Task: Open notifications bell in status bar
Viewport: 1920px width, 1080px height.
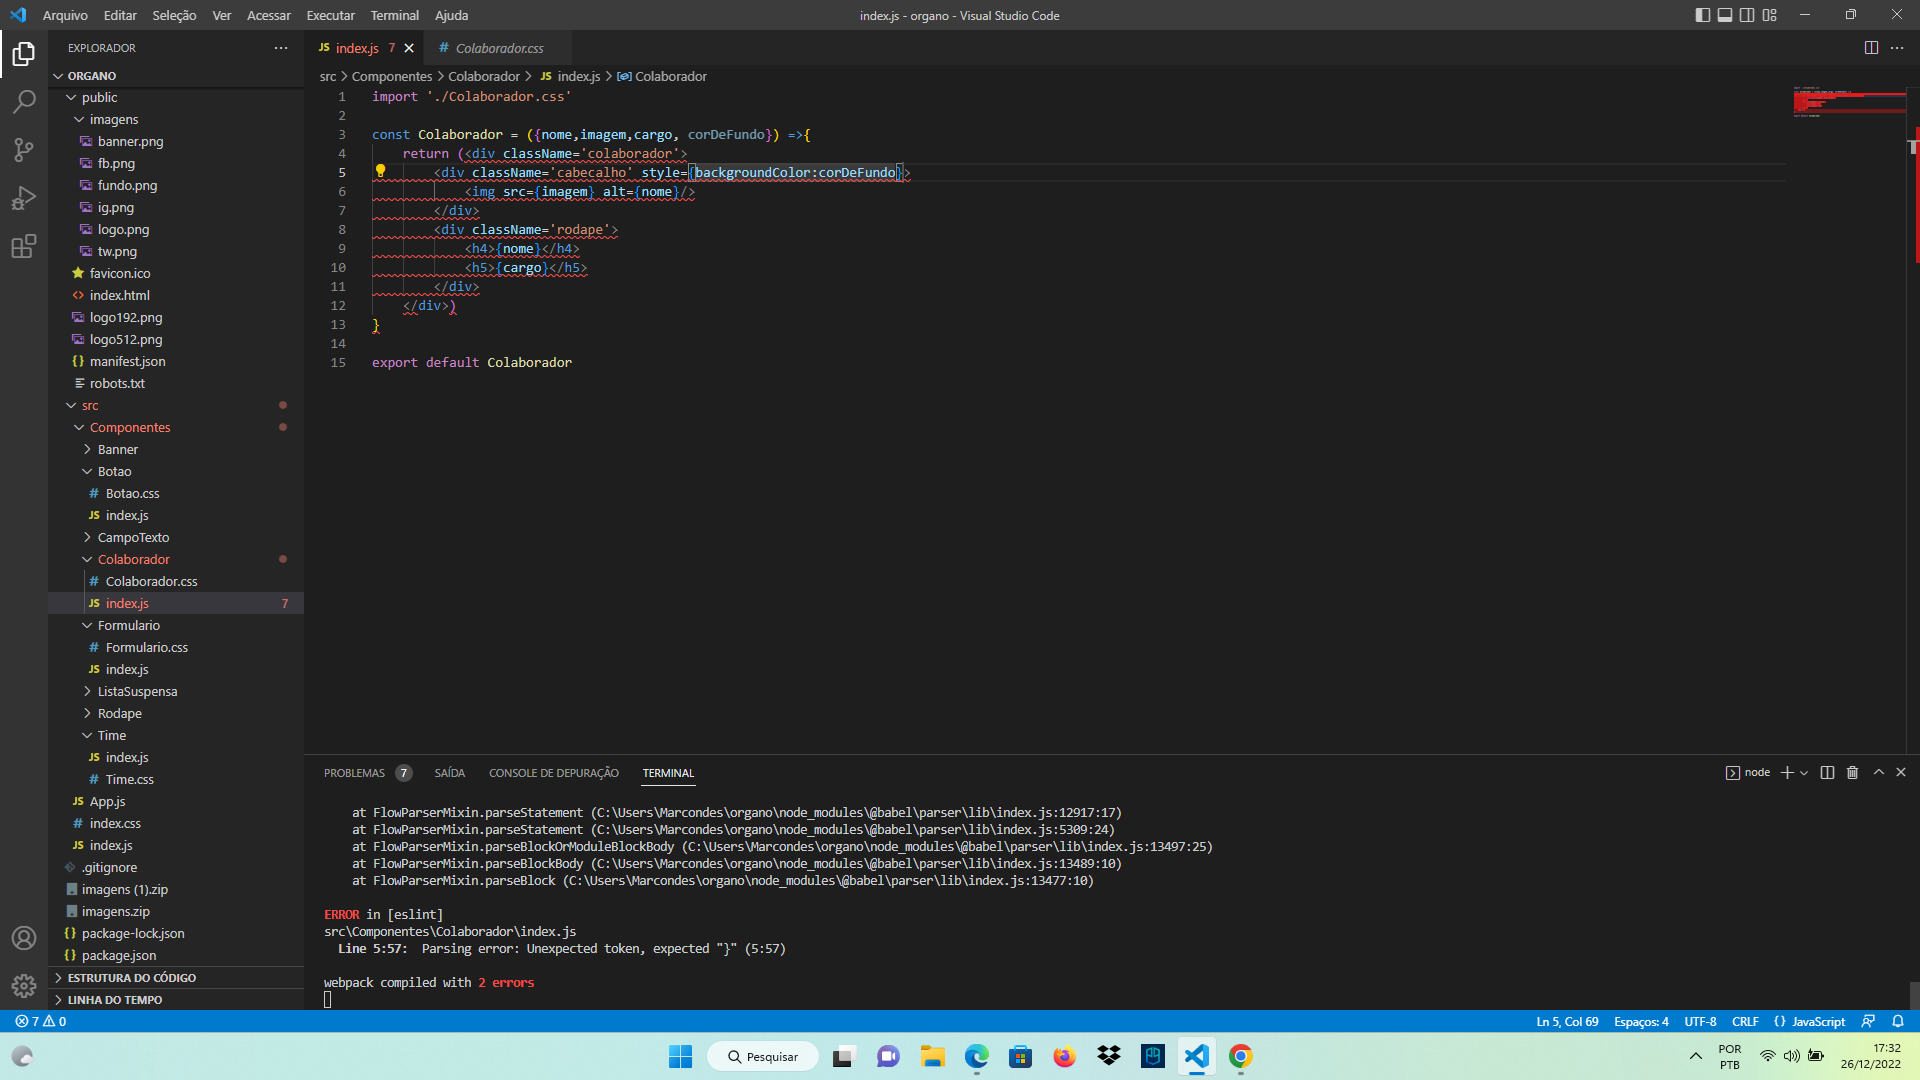Action: click(x=1898, y=1022)
